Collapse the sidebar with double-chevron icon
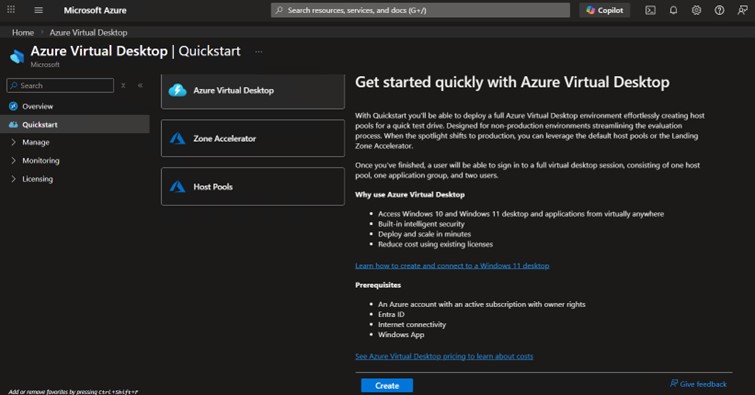 (140, 85)
